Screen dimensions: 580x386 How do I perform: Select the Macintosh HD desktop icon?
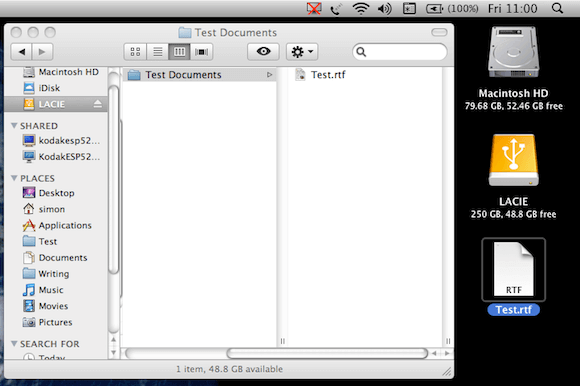tap(513, 52)
